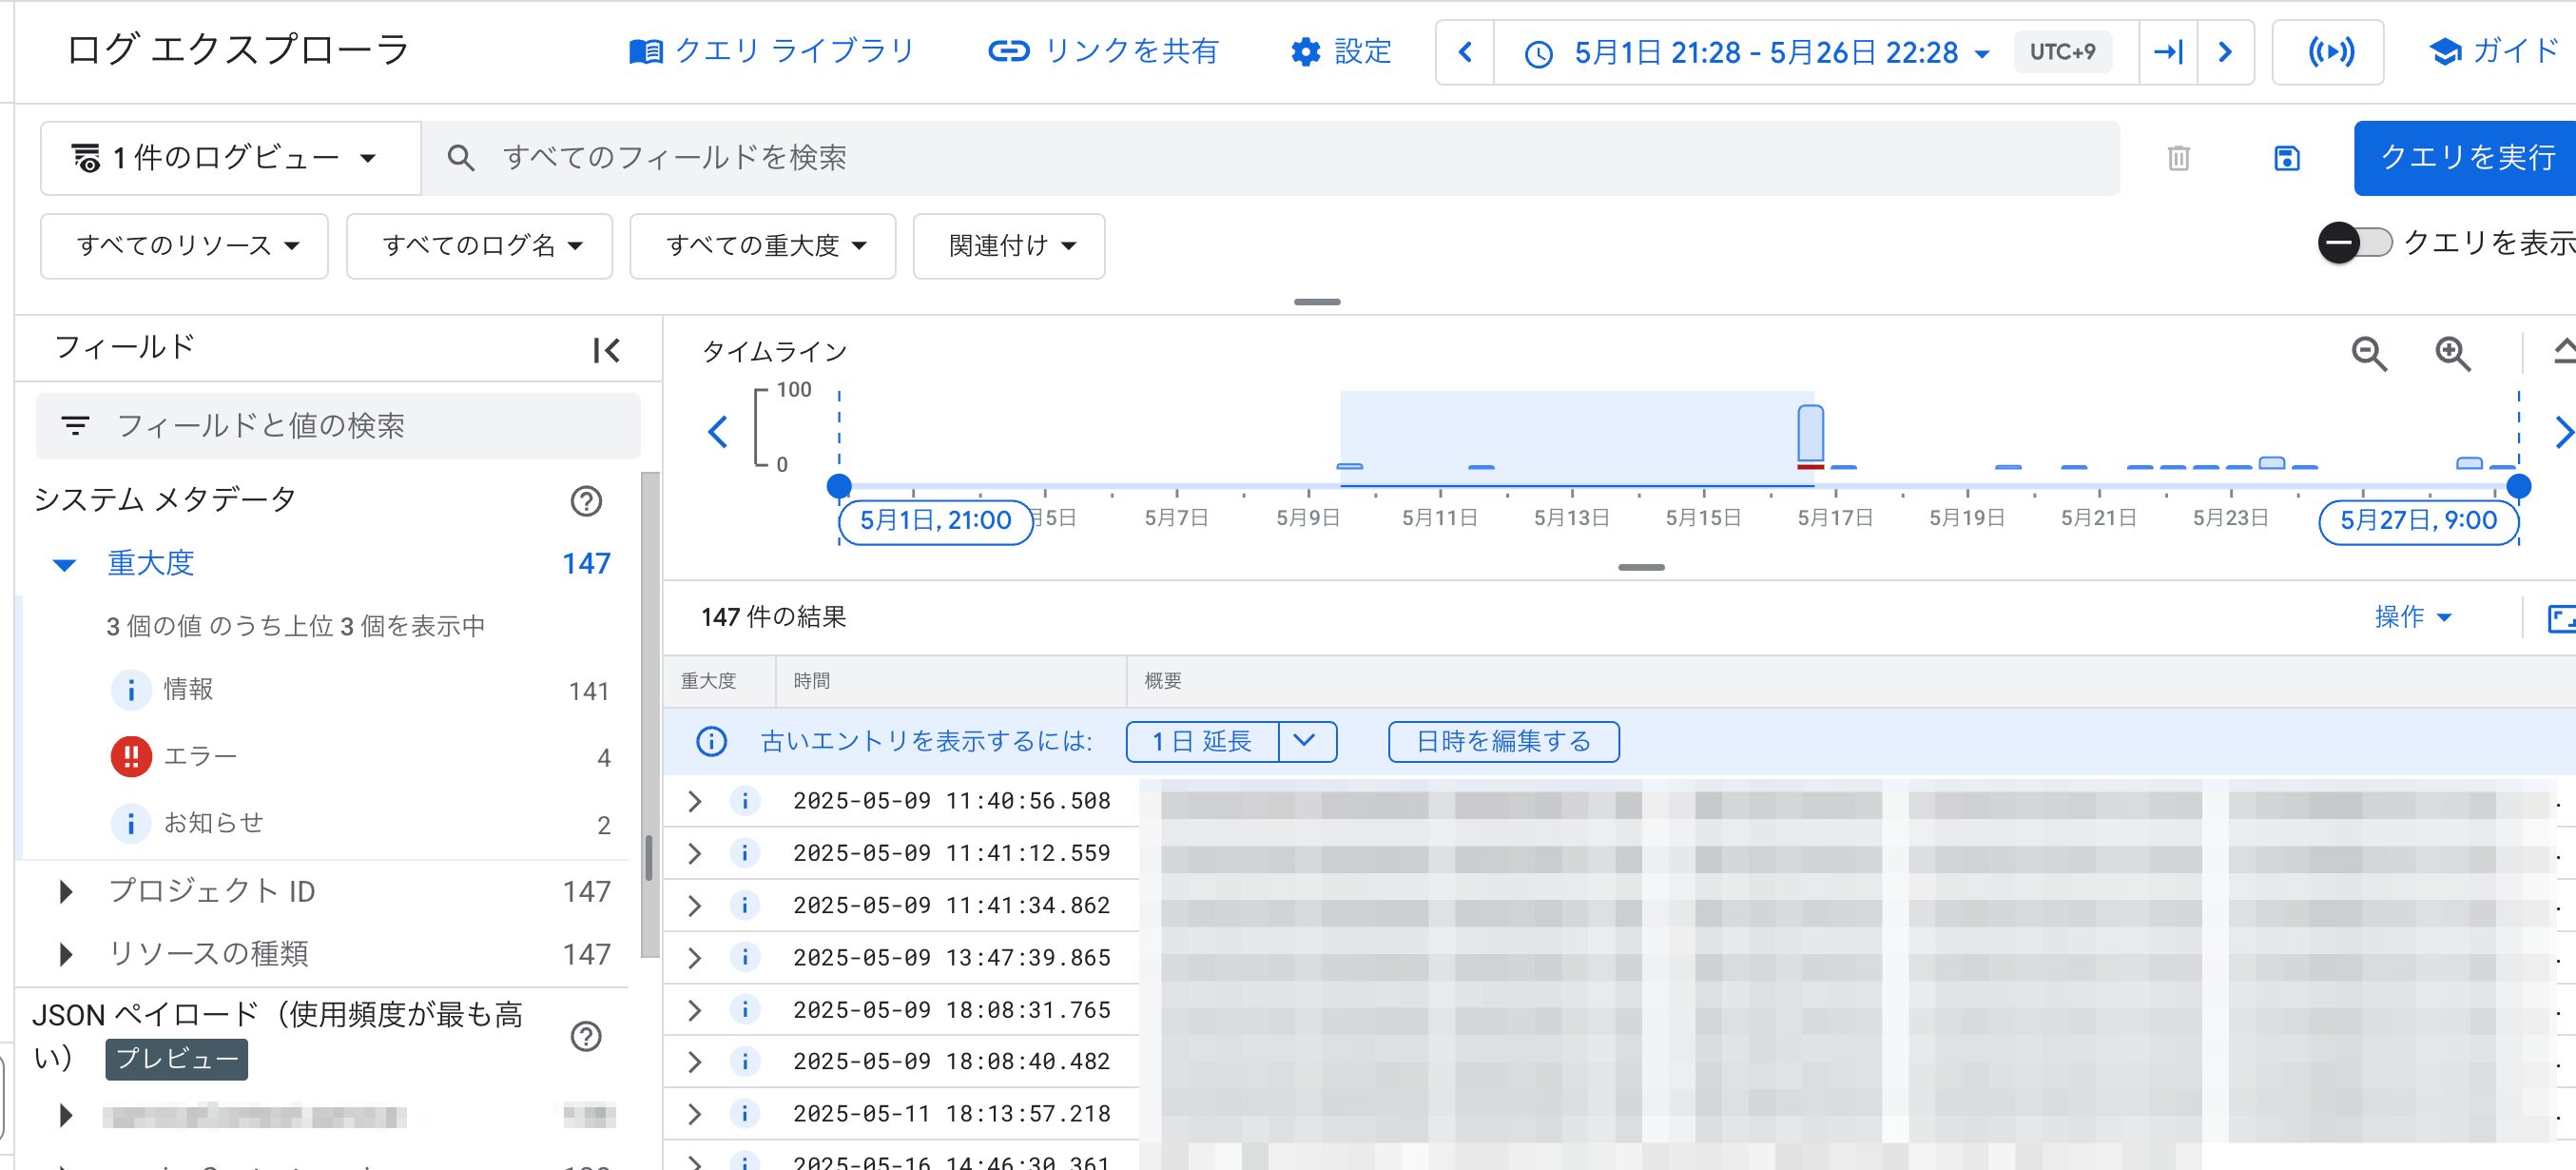Click the 時間 column header
The height and width of the screenshot is (1170, 2576).
click(x=811, y=681)
